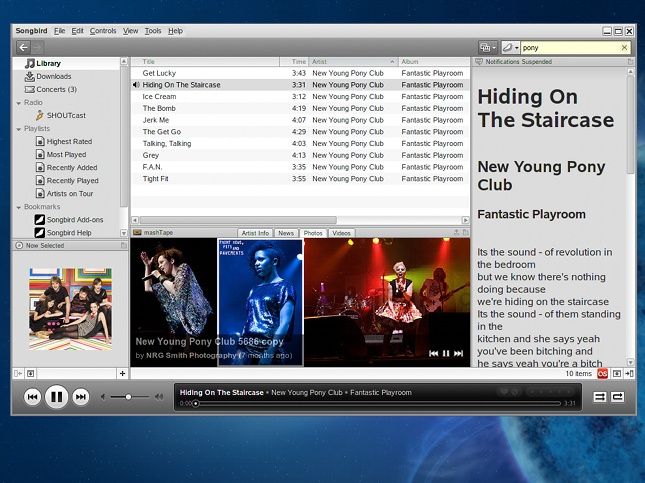Open the Edit menu

(77, 31)
